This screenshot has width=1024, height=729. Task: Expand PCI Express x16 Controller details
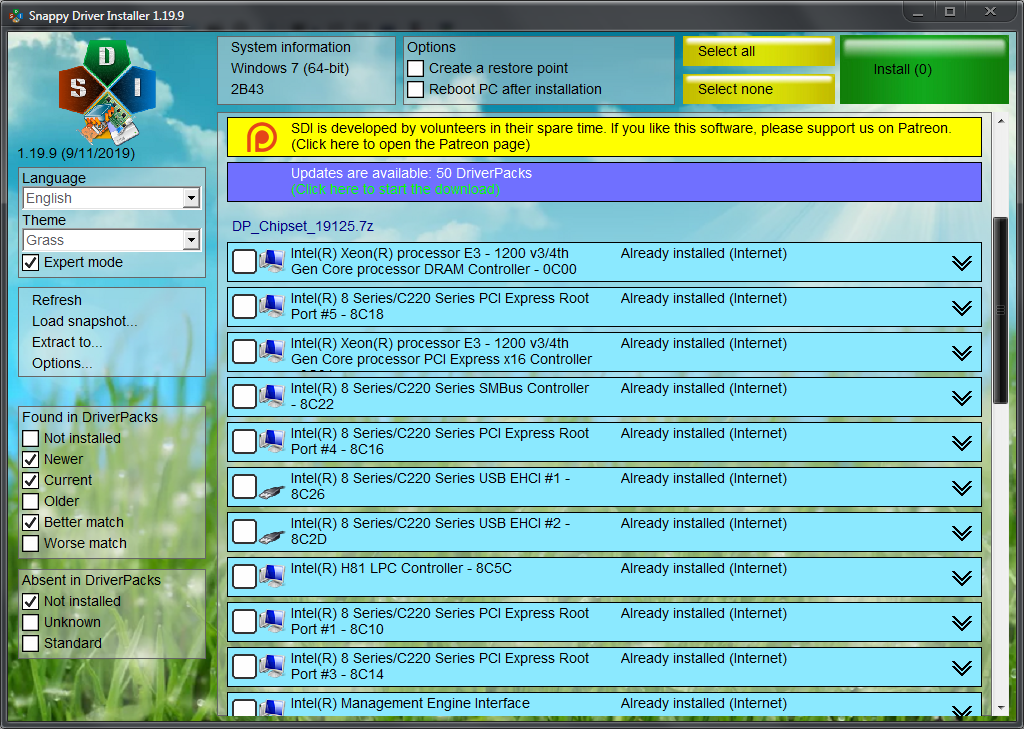(961, 353)
